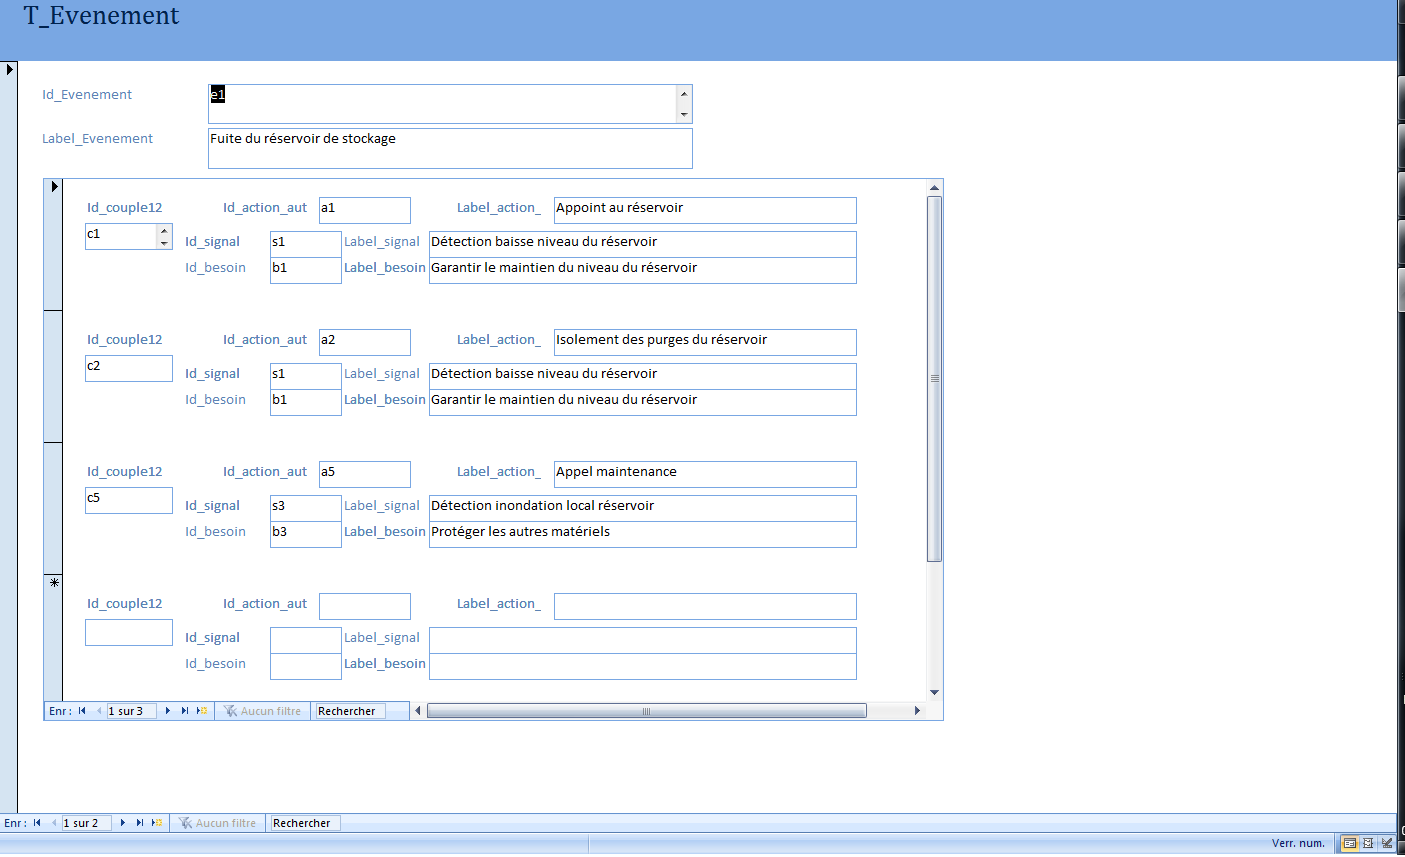Jump to last record in main form navigator
Viewport: 1405px width, 857px height.
coord(140,823)
